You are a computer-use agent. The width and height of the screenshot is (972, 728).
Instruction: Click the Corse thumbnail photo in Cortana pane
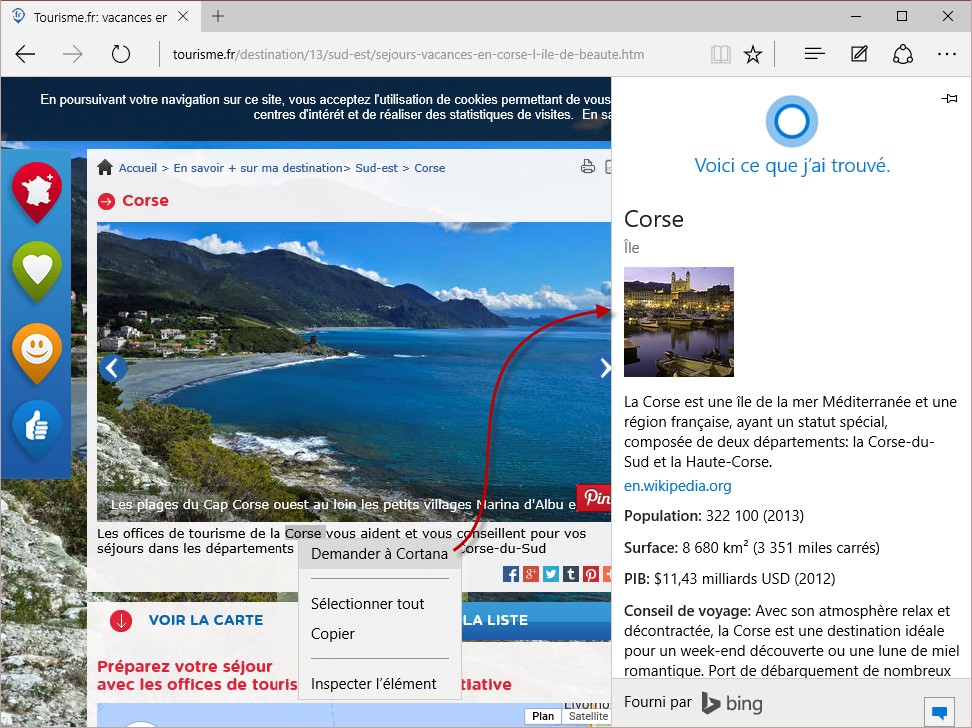(678, 321)
